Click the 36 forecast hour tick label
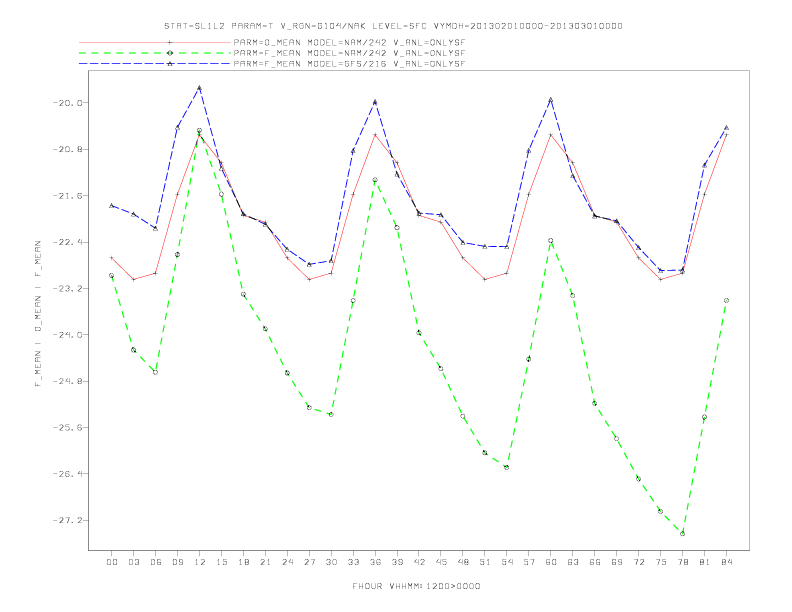The image size is (792, 612). click(x=375, y=562)
